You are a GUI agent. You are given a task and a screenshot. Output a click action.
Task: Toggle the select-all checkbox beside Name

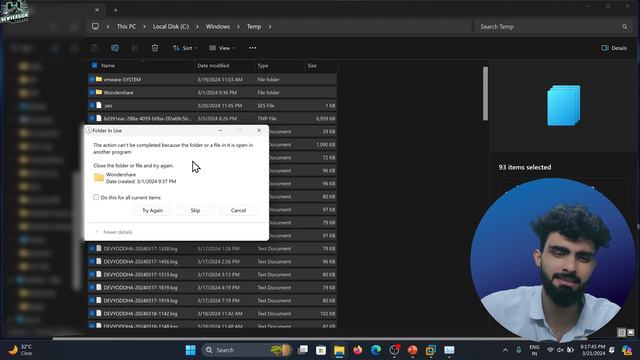pos(94,65)
